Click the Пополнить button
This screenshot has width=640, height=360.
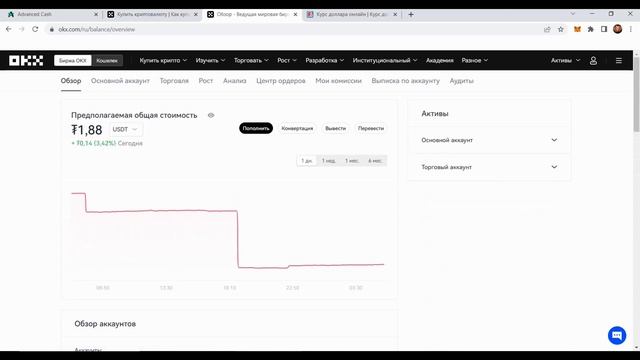256,128
